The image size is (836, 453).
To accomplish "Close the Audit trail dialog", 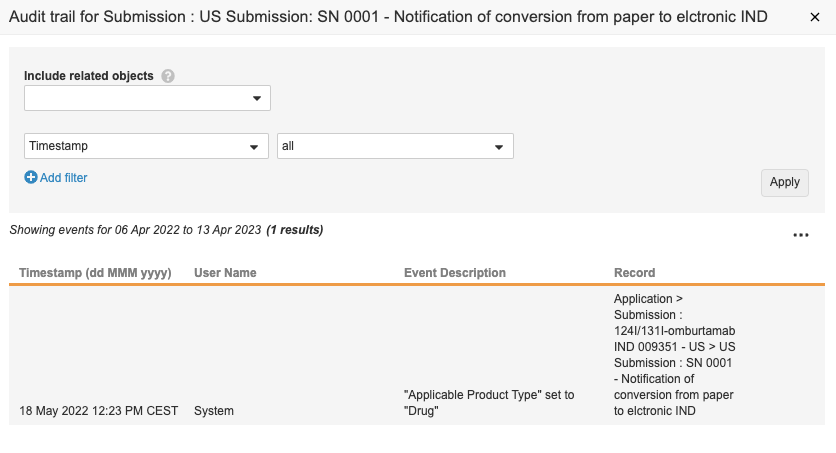I will click(814, 20).
